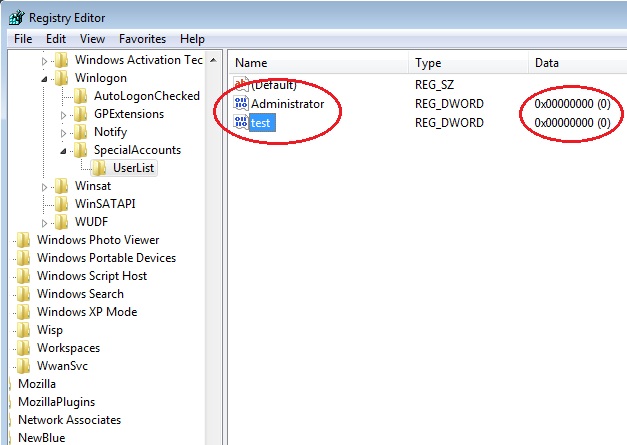Screen dimensions: 627x445
Task: Expand the Winsat key
Action: pos(44,187)
